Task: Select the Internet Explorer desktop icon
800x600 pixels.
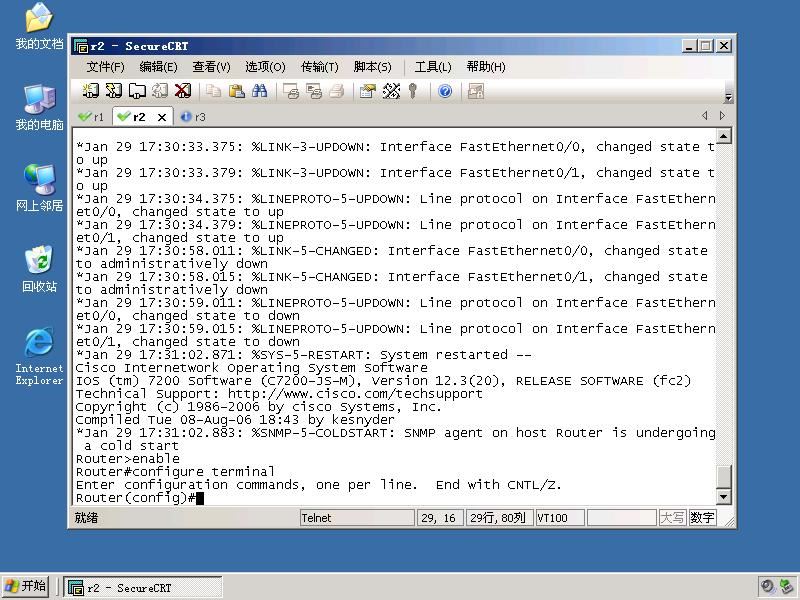Action: click(x=39, y=356)
